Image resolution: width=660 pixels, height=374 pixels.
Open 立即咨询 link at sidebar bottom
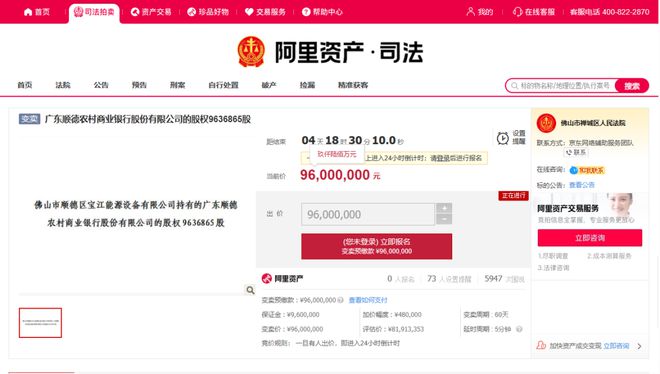coord(616,346)
